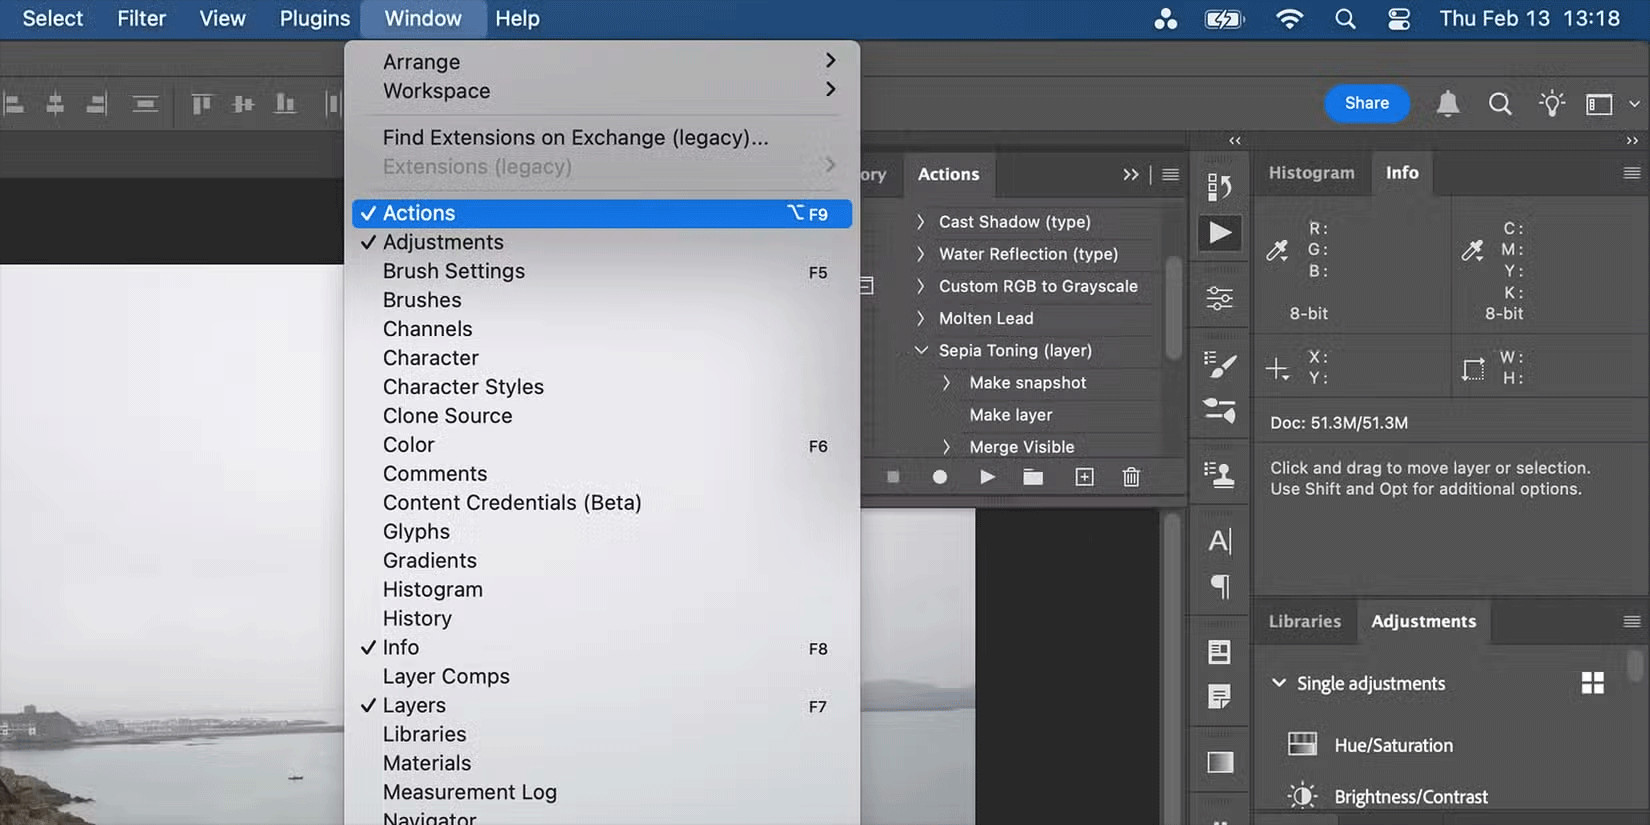Collapse the Single adjustments section
This screenshot has width=1650, height=825.
point(1278,683)
